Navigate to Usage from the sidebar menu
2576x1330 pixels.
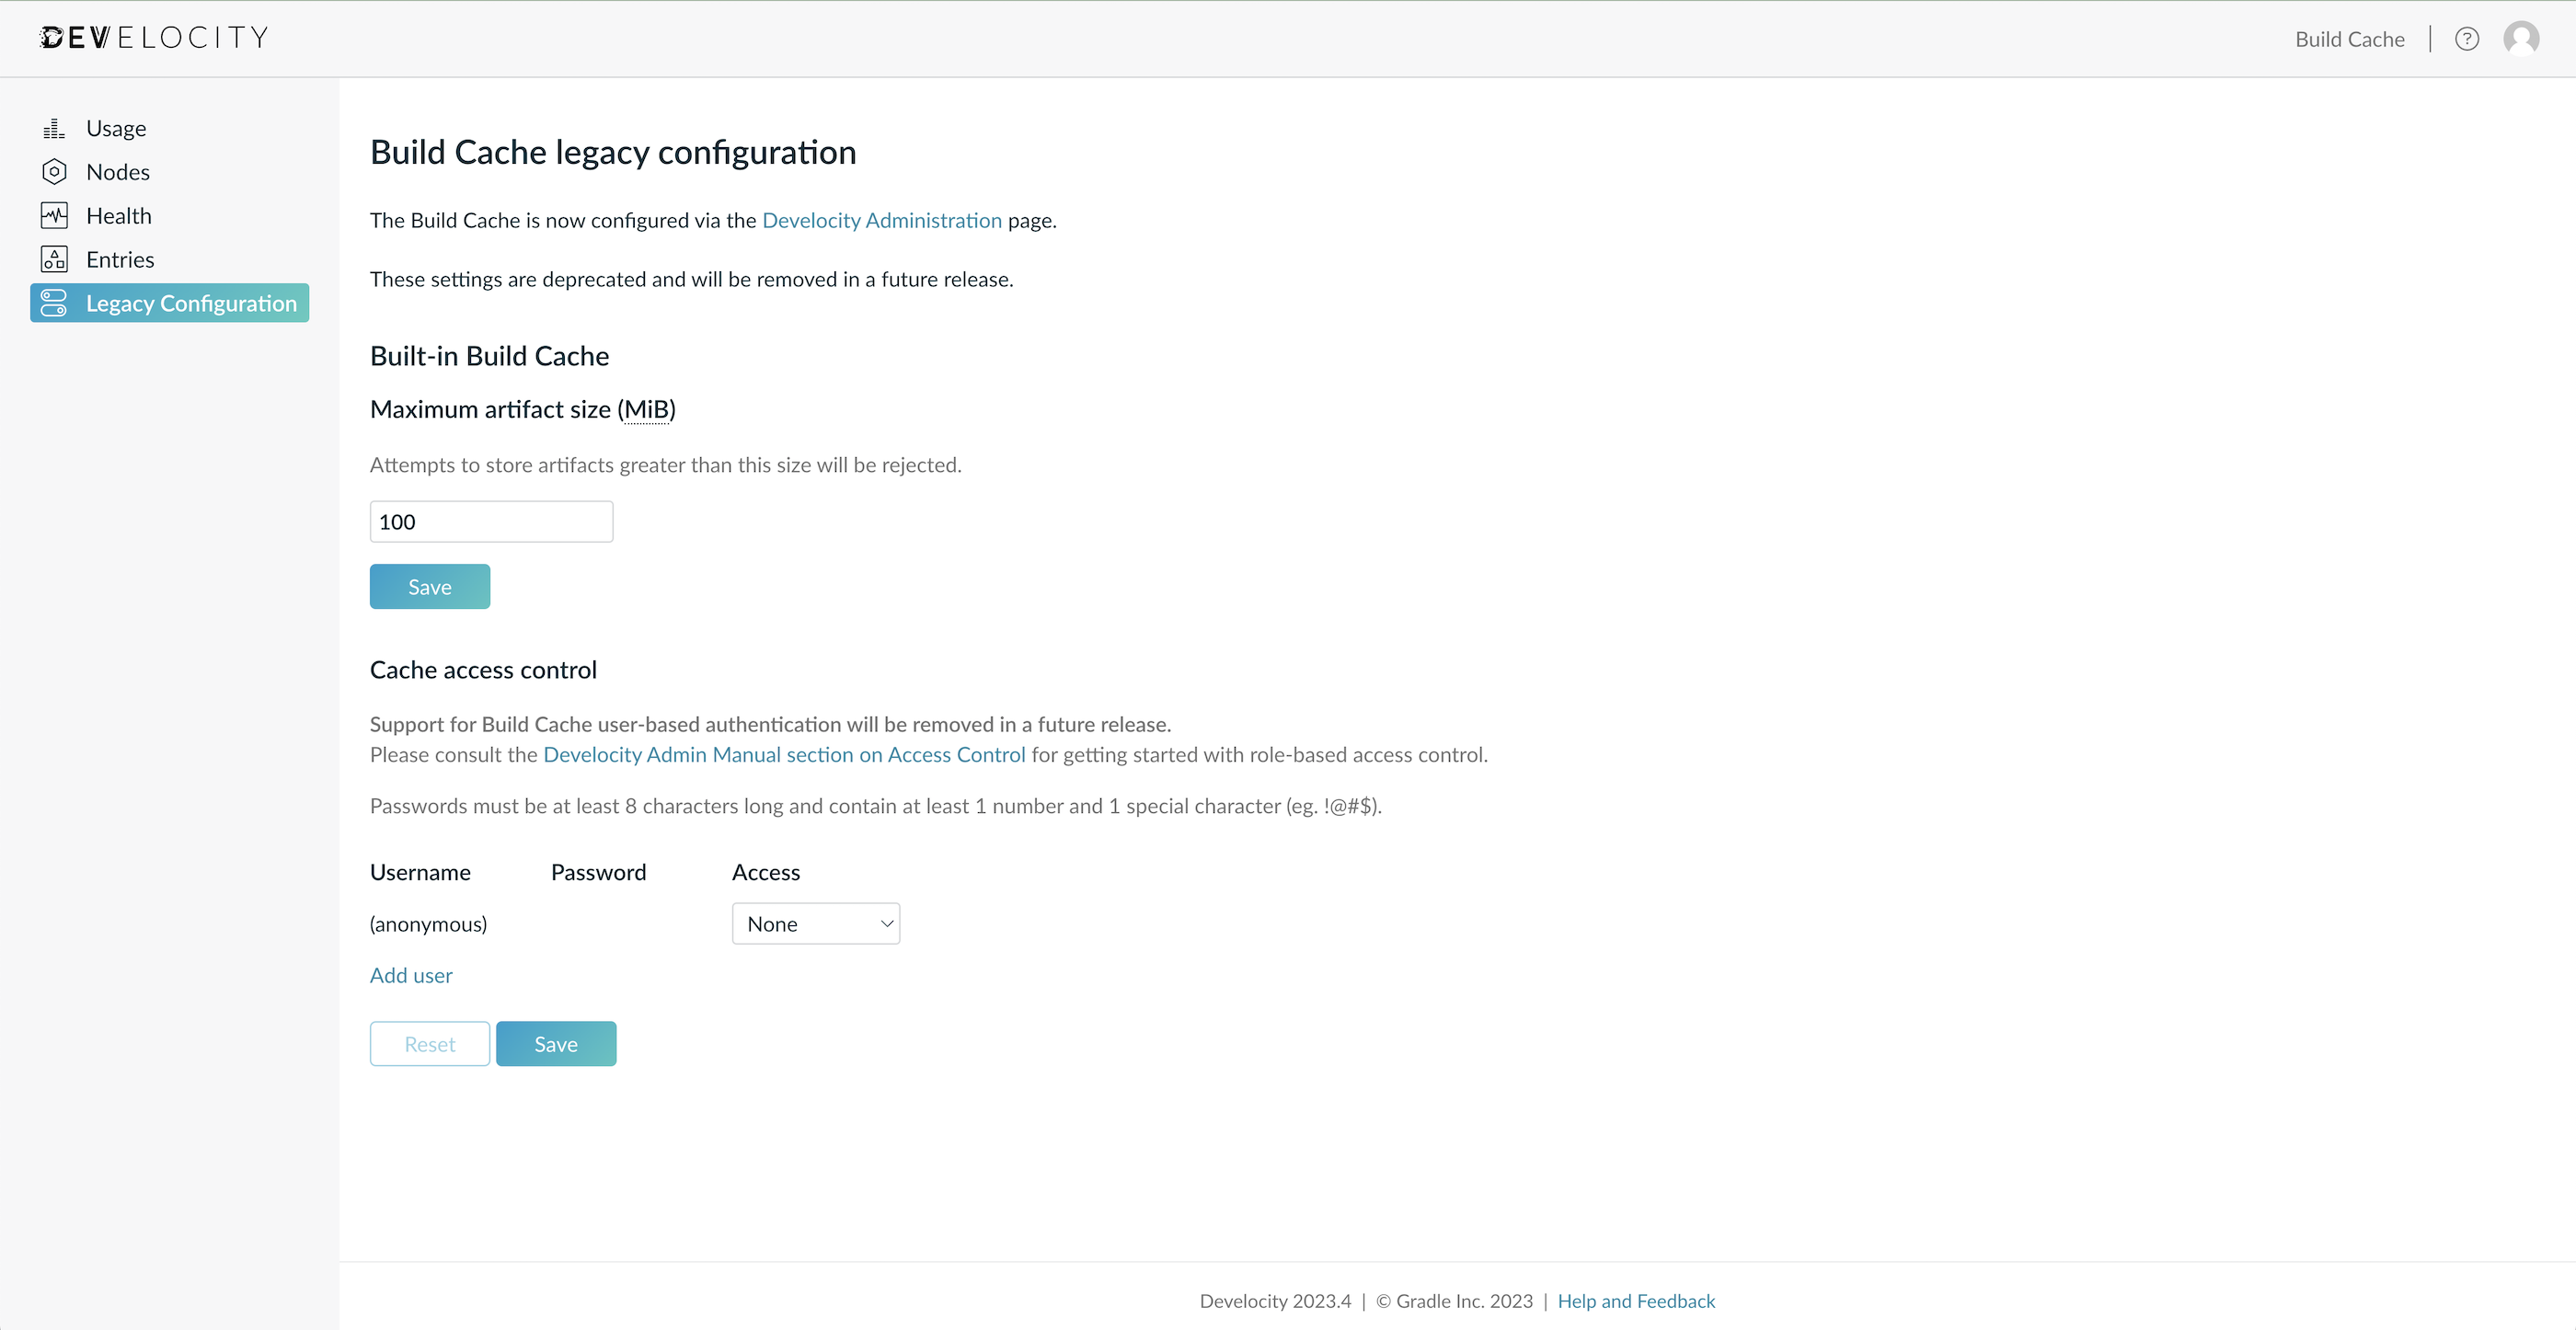[117, 127]
